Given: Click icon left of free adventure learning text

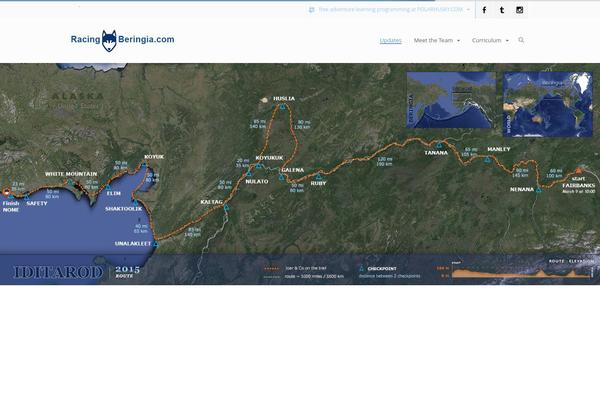Looking at the screenshot, I should (x=311, y=10).
